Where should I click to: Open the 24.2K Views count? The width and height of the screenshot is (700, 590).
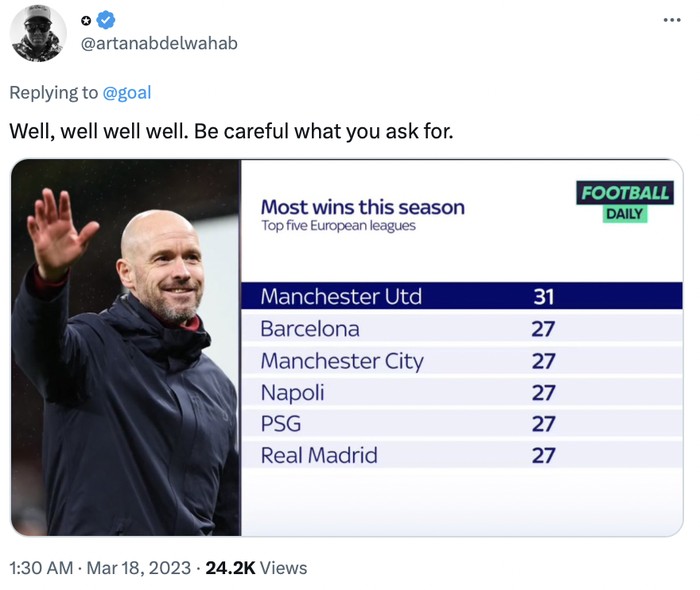256,568
